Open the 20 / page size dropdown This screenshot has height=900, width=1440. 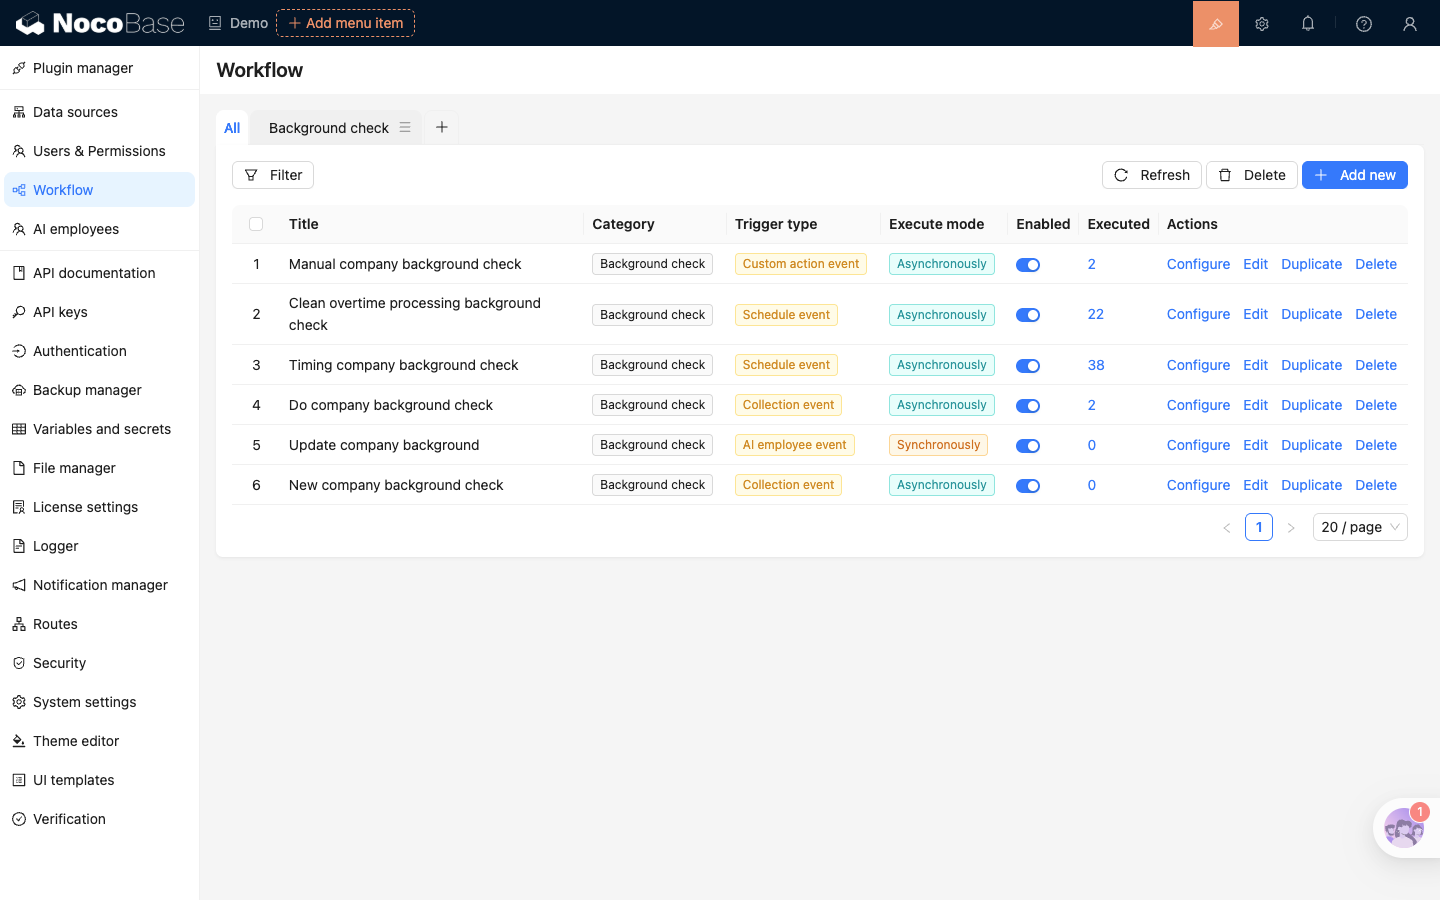tap(1360, 527)
